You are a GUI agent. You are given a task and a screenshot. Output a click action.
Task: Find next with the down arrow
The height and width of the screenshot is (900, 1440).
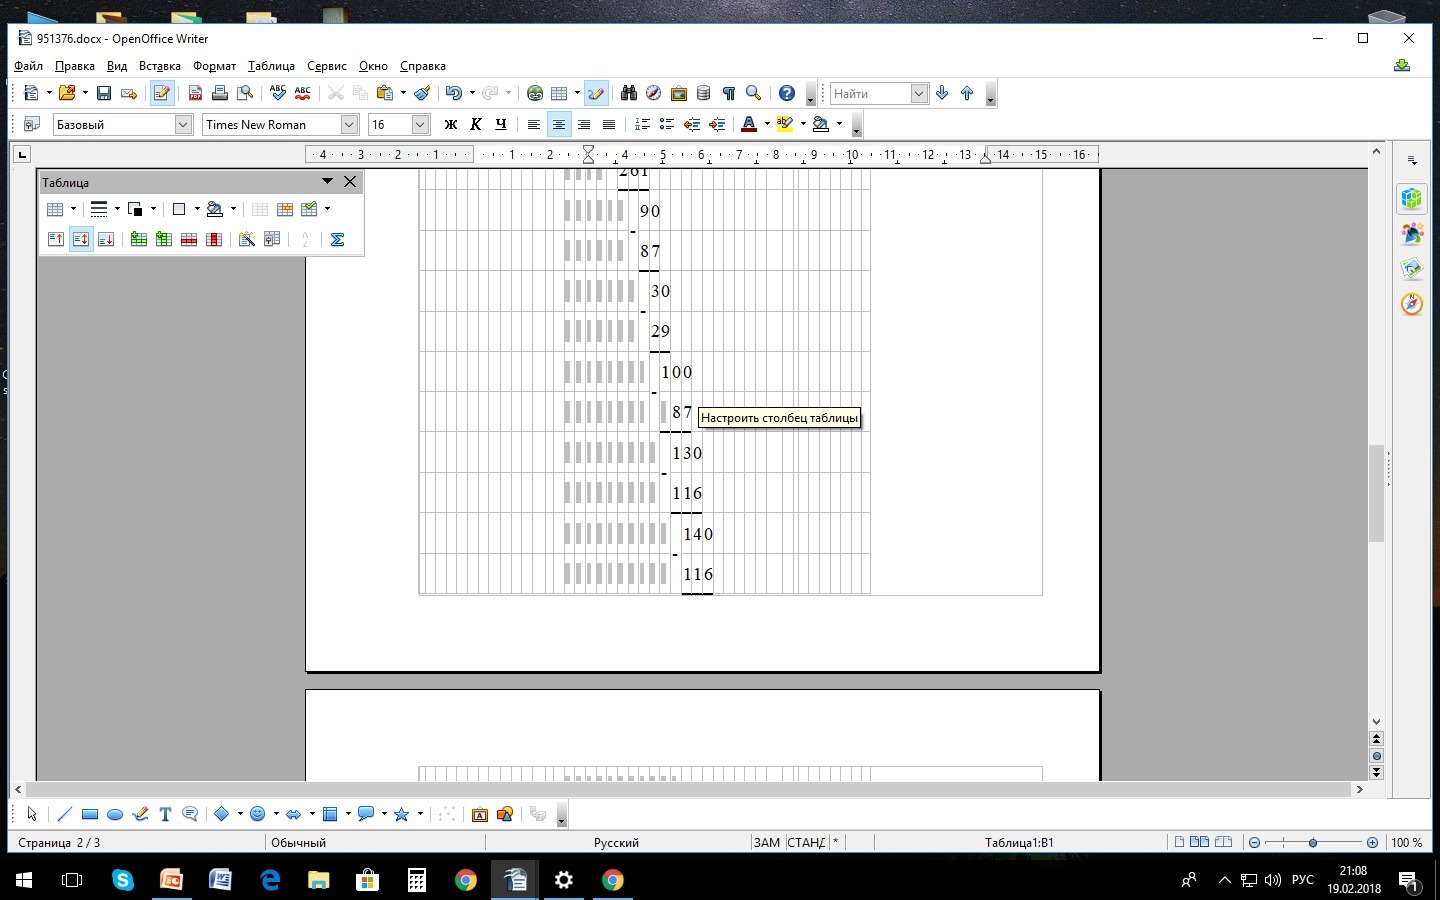942,93
